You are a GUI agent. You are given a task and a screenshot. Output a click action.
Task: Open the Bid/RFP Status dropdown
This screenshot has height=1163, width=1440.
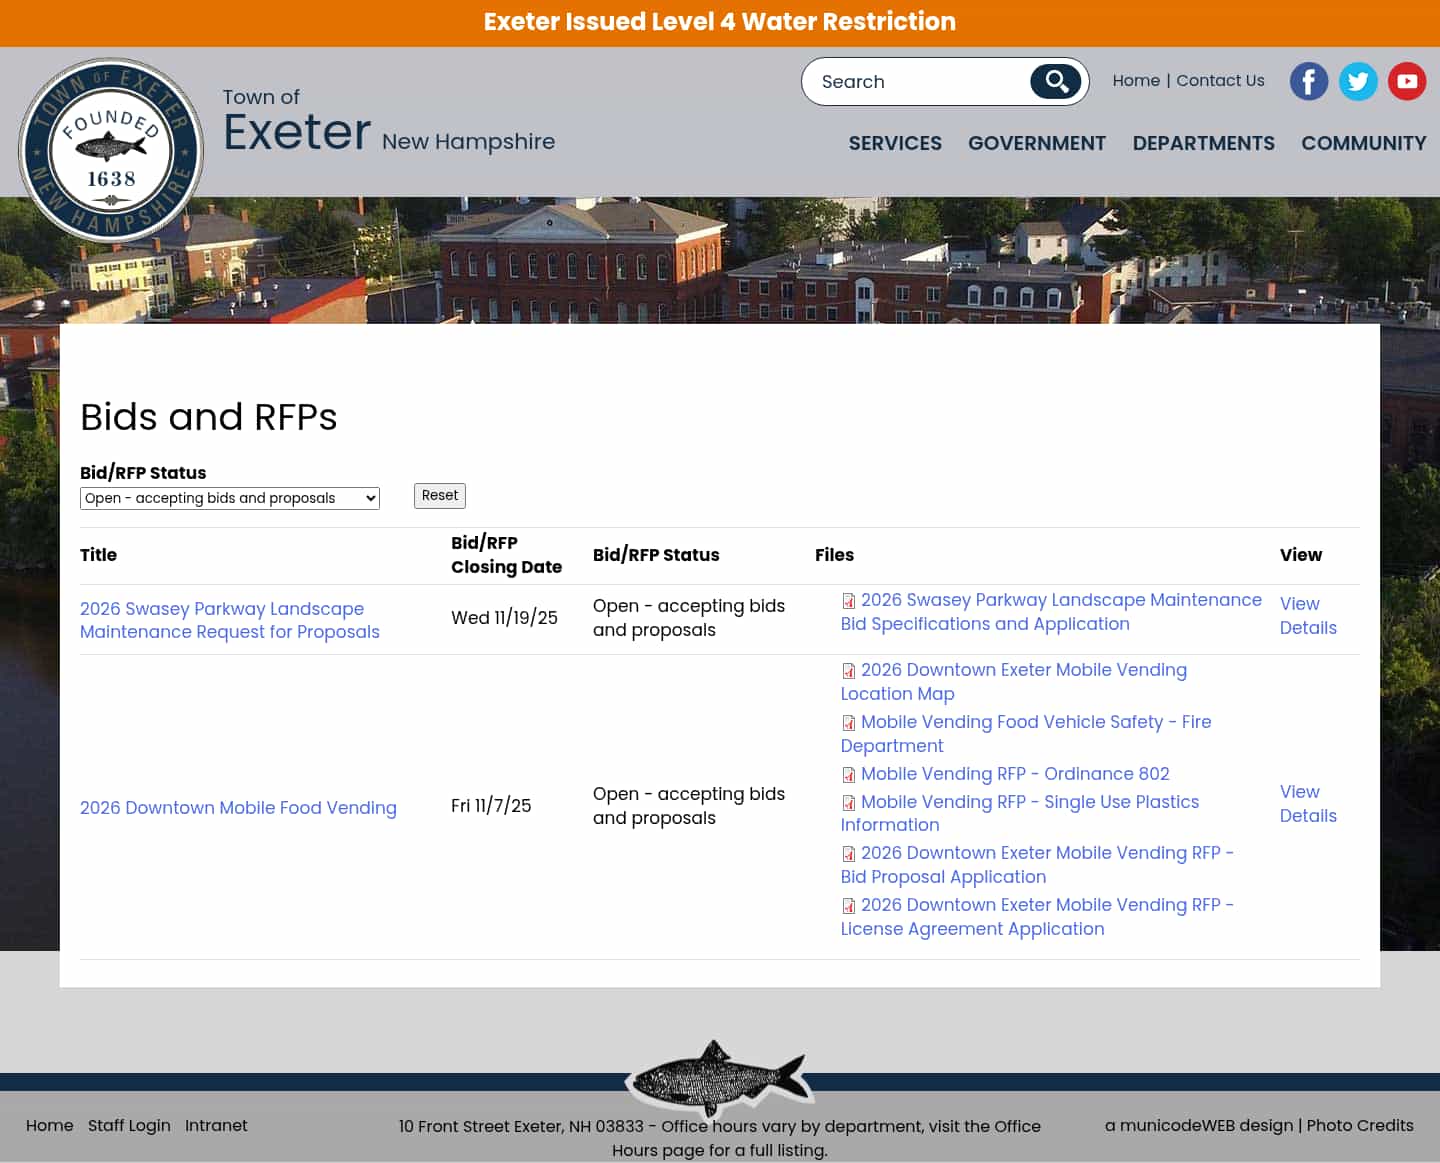(229, 498)
